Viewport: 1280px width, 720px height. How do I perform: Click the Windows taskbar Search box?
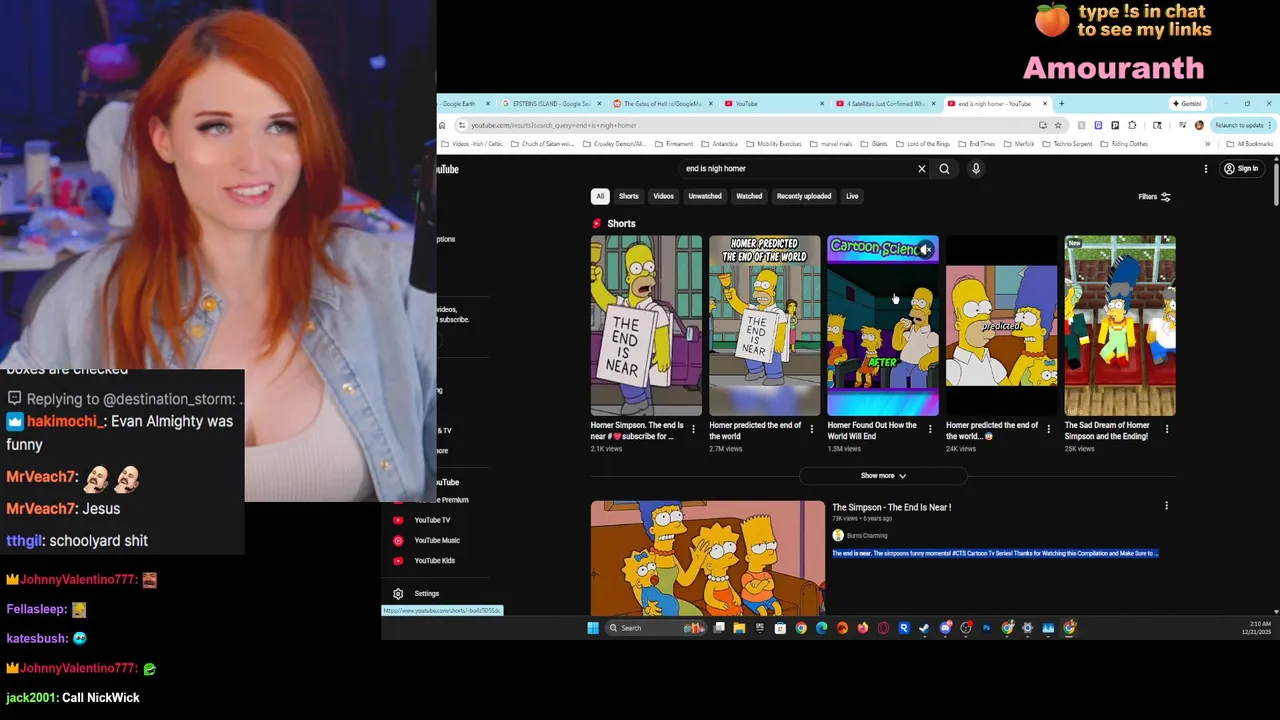pyautogui.click(x=655, y=628)
